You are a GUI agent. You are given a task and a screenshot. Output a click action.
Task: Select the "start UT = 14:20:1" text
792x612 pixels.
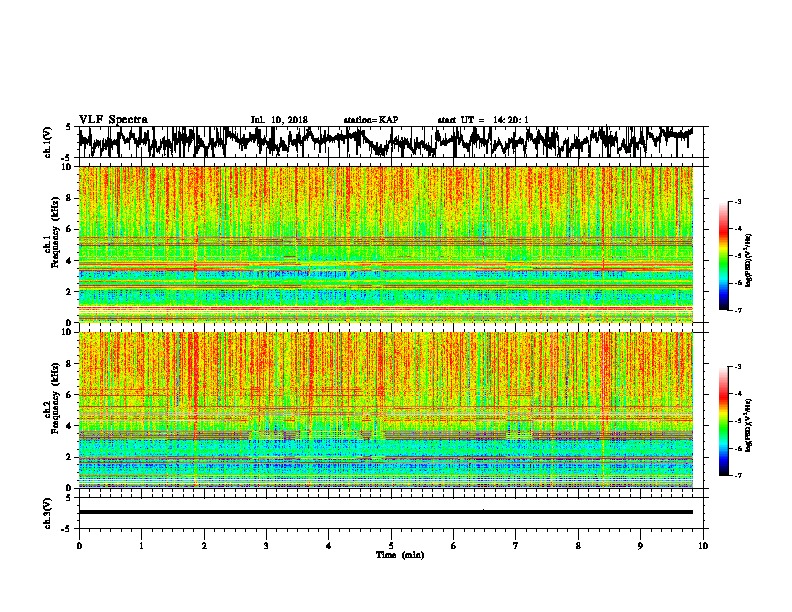coord(483,120)
